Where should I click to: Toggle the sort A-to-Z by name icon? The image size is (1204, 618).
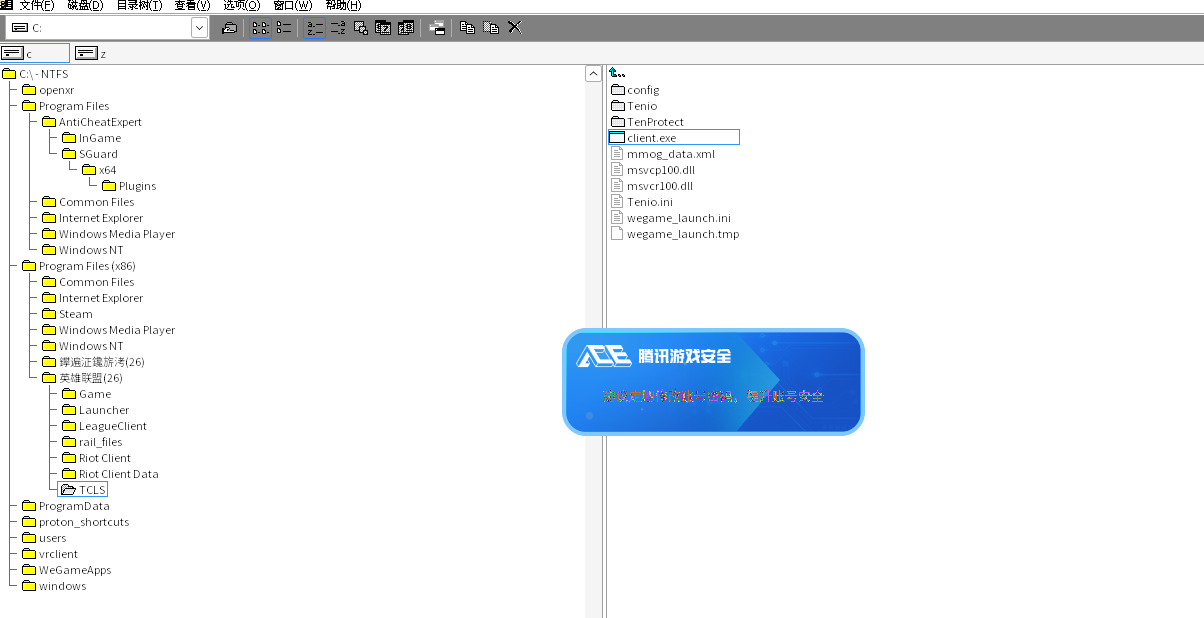click(315, 28)
